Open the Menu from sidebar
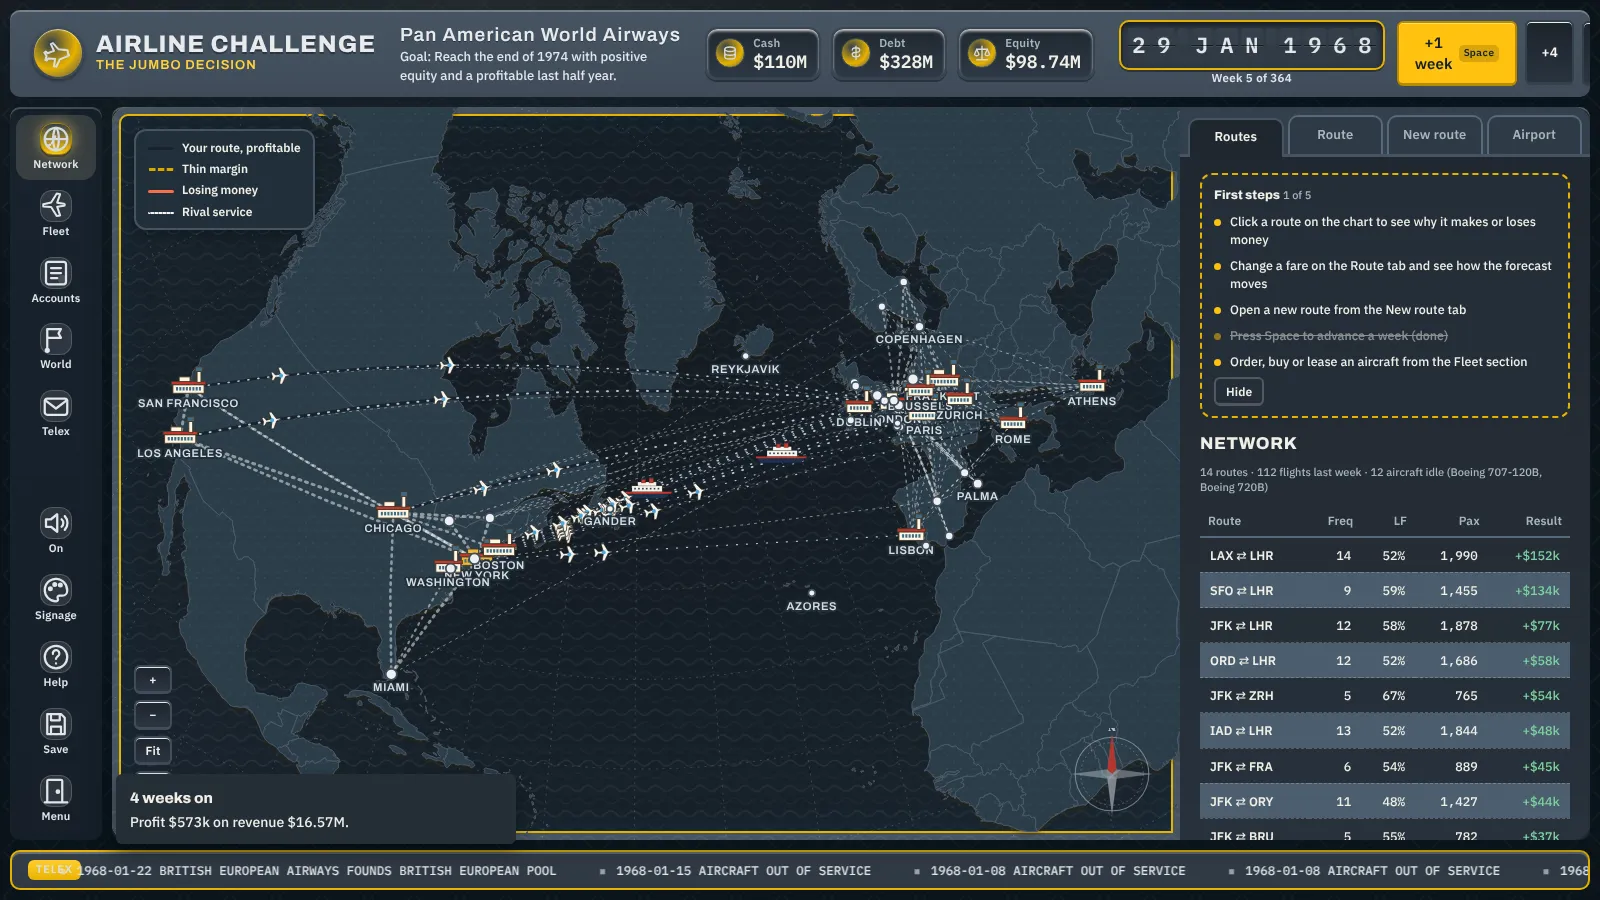1600x900 pixels. [56, 799]
